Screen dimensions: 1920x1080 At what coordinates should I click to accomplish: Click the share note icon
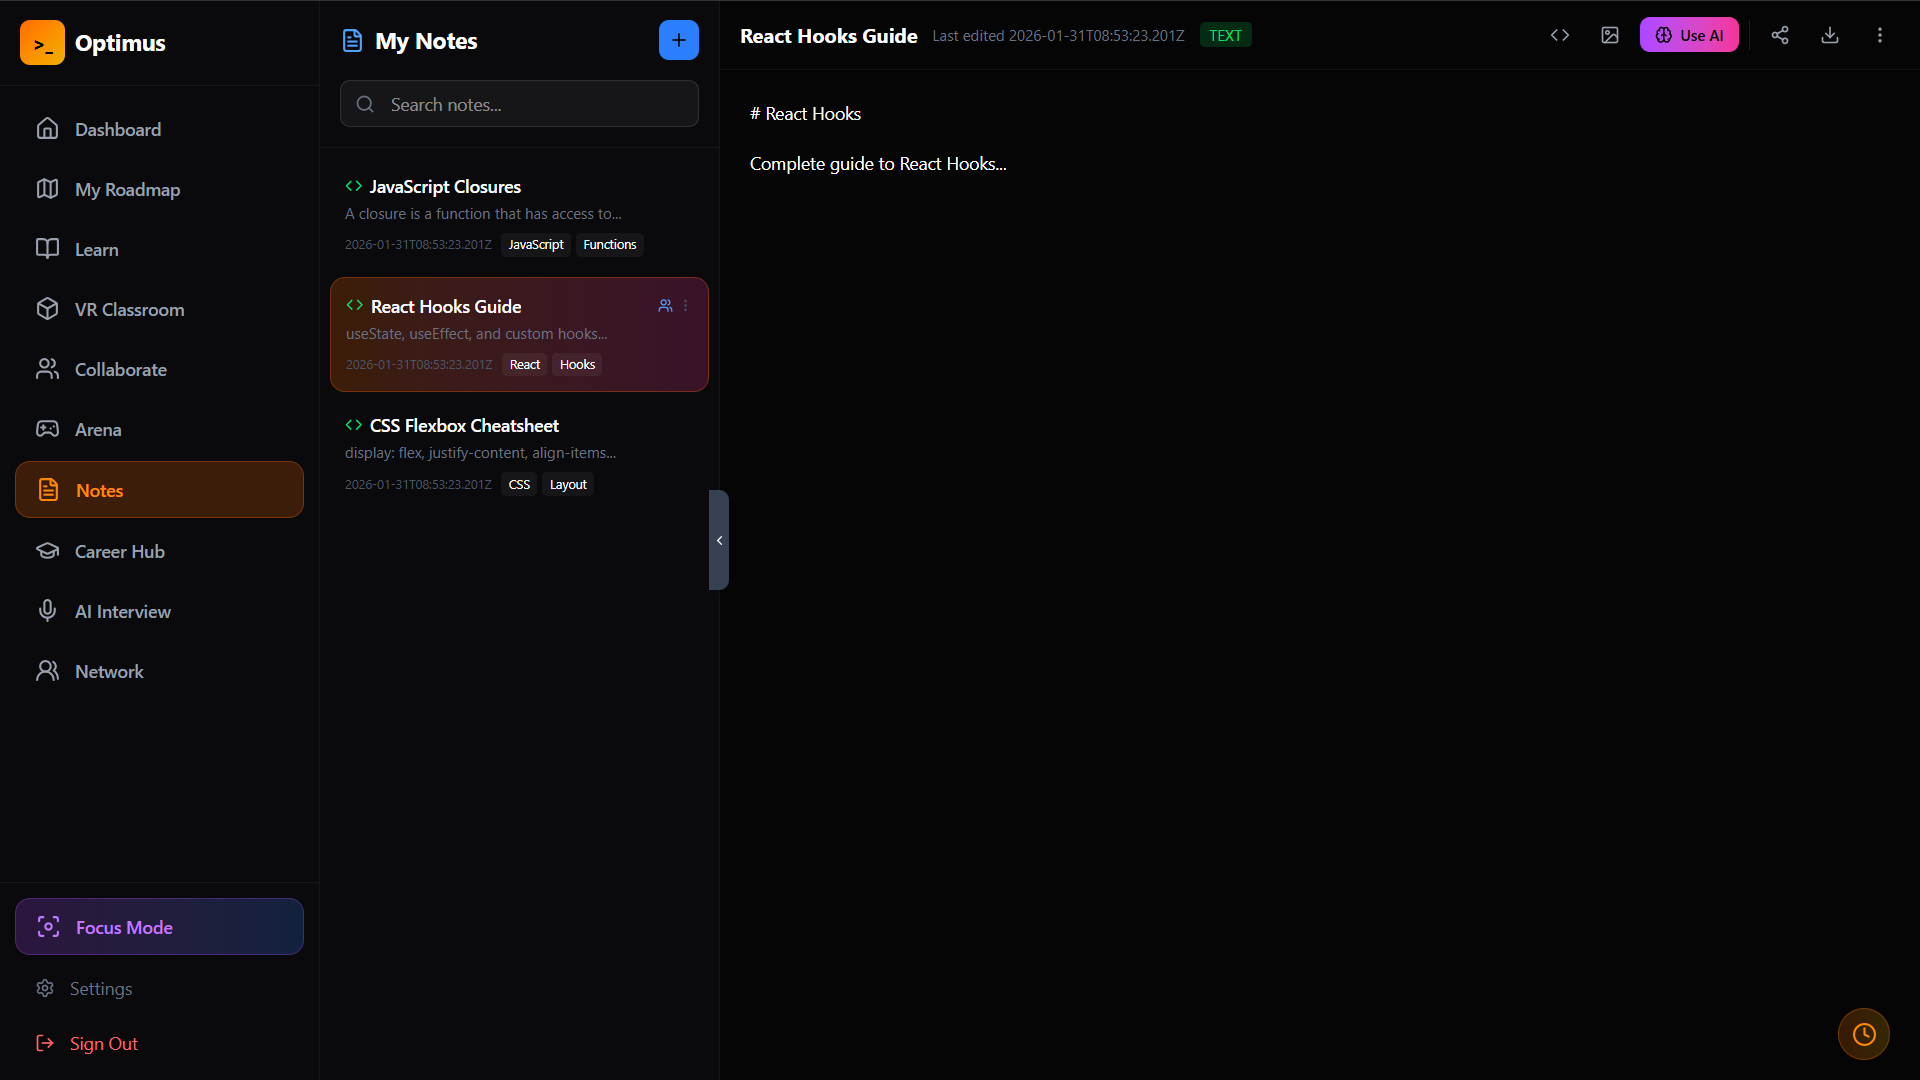tap(1780, 35)
